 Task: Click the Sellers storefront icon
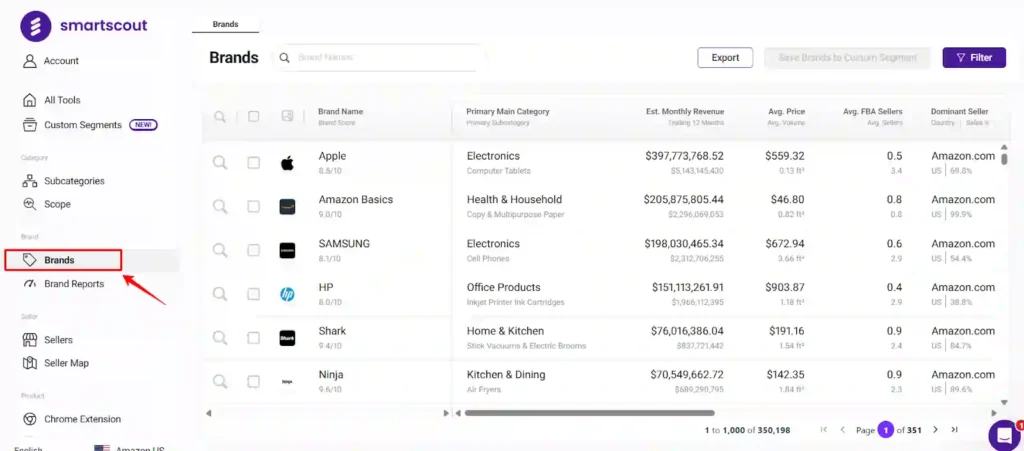pos(29,339)
